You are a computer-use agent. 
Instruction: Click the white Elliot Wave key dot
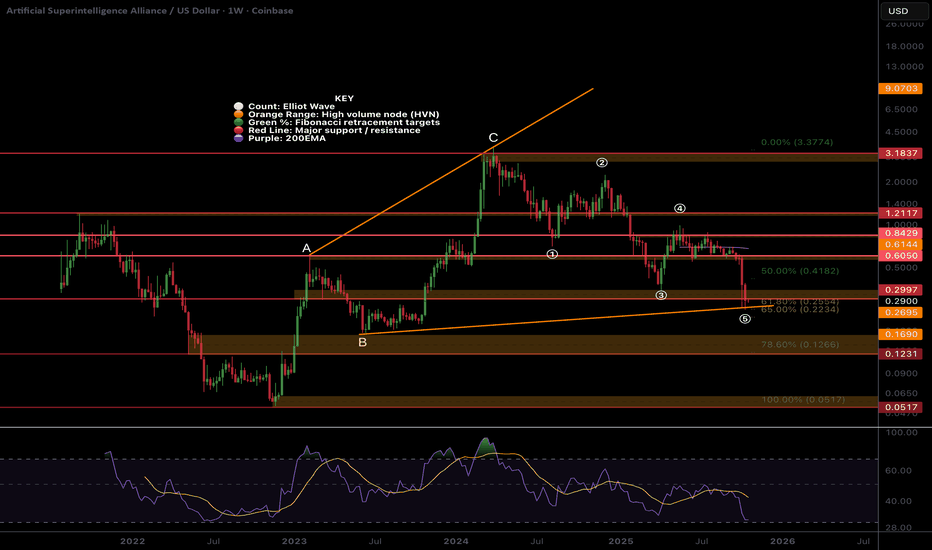235,106
